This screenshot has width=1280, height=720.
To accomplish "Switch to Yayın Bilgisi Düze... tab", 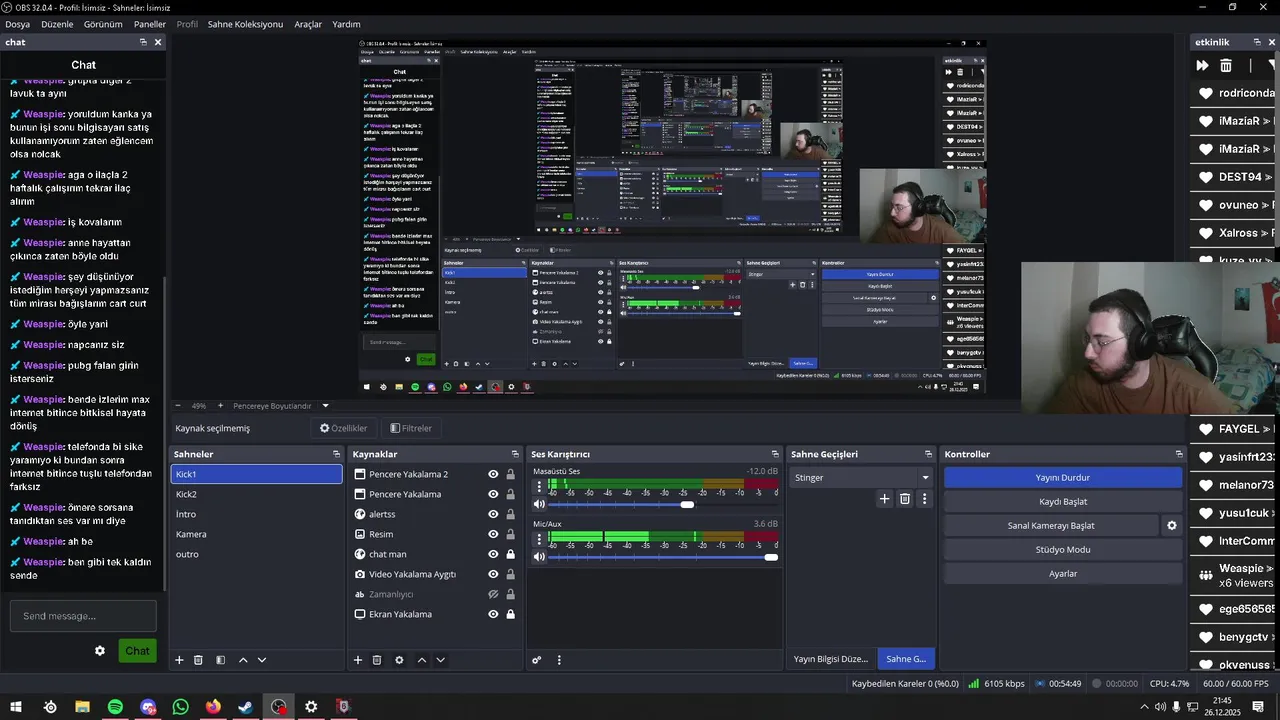I will tap(831, 659).
